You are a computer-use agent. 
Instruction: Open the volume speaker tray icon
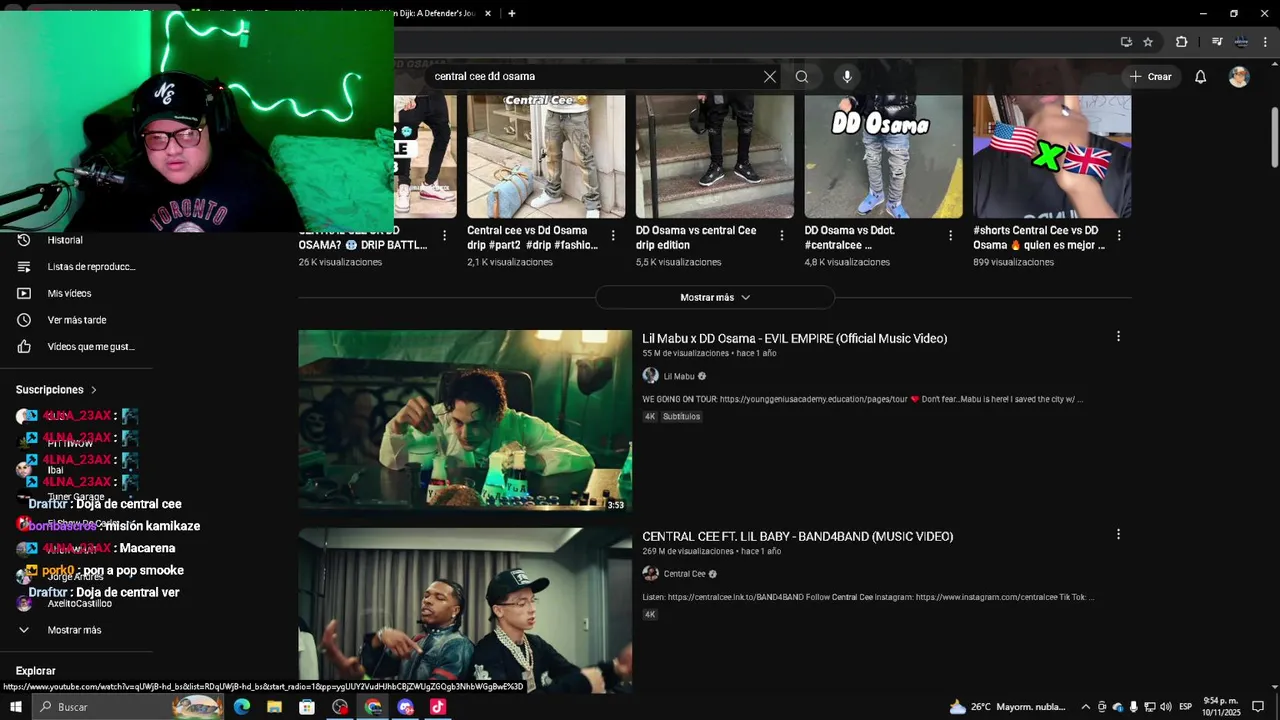[x=1166, y=707]
